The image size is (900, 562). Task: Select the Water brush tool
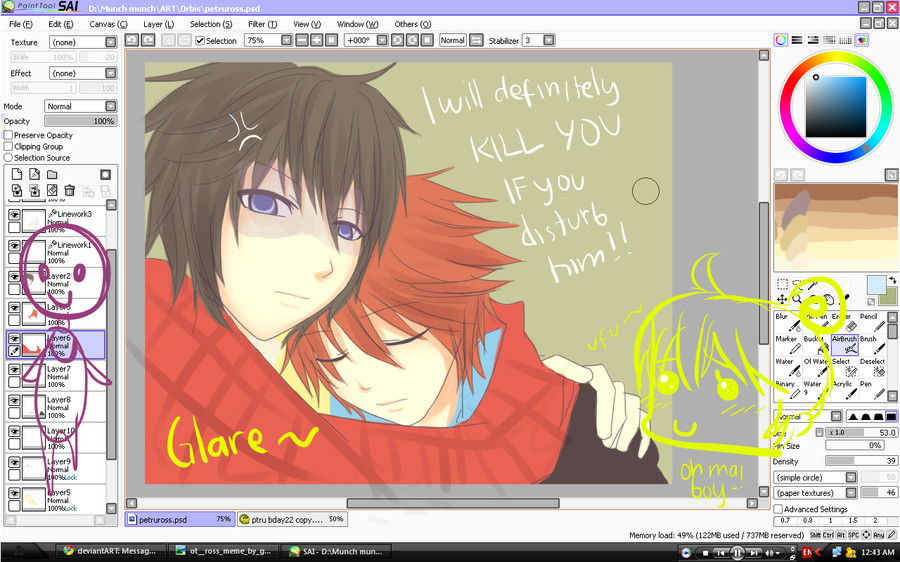(x=788, y=367)
